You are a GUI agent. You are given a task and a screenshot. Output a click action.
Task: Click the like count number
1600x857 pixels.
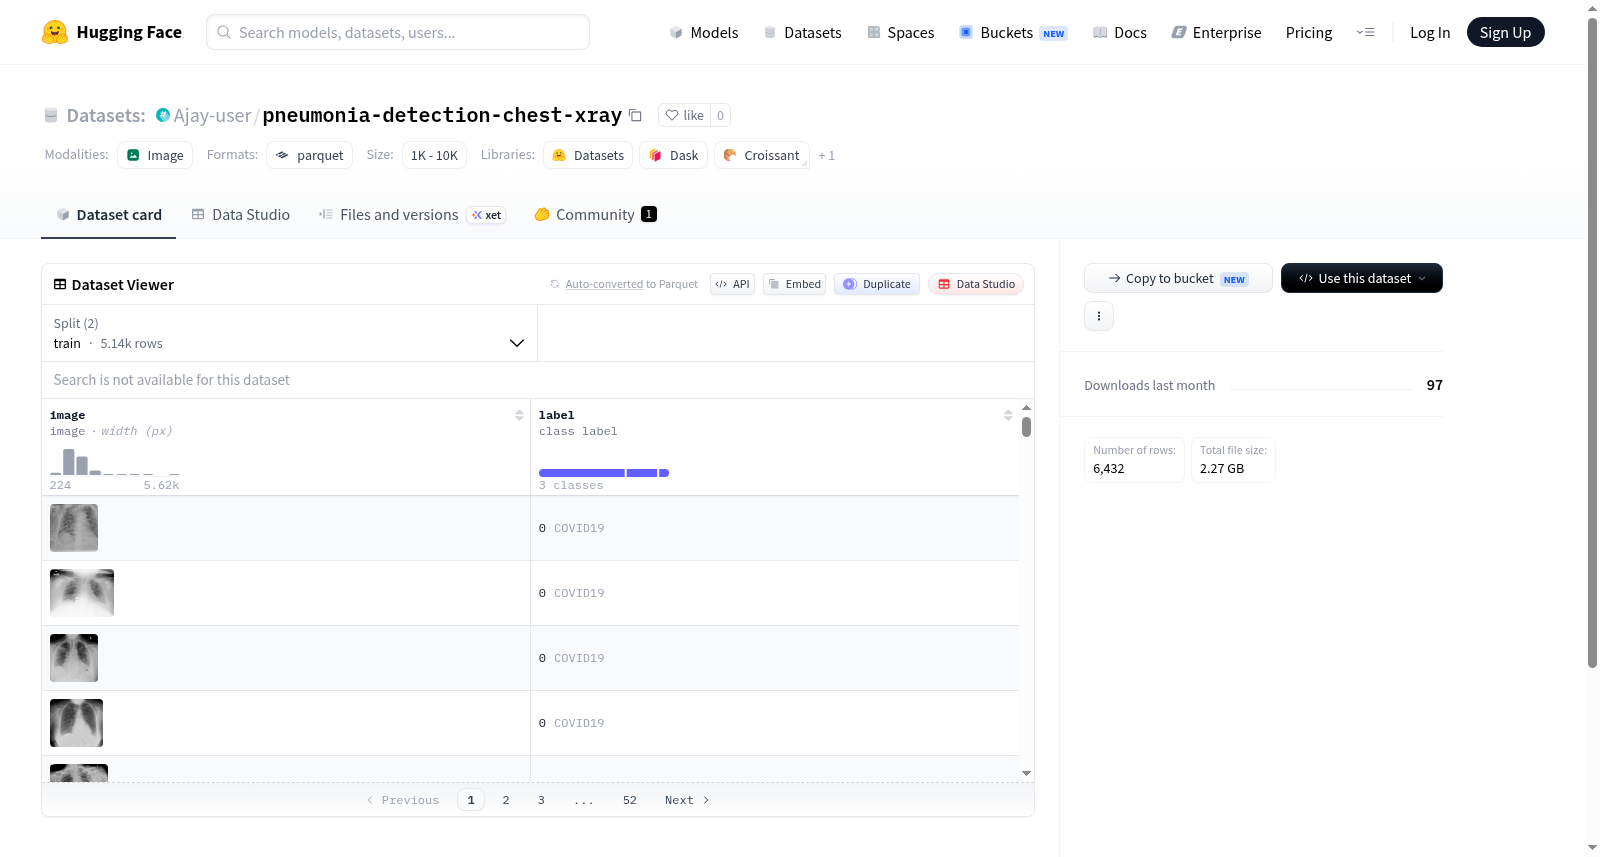tap(720, 115)
